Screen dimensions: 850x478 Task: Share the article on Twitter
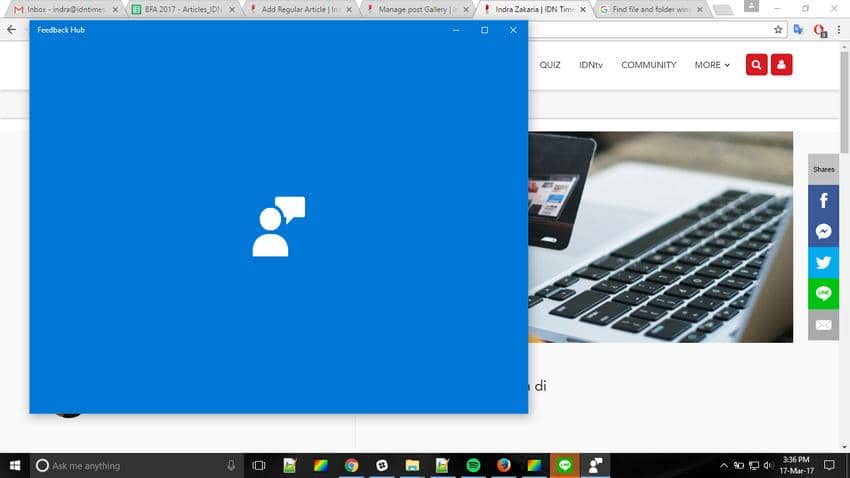[x=823, y=263]
